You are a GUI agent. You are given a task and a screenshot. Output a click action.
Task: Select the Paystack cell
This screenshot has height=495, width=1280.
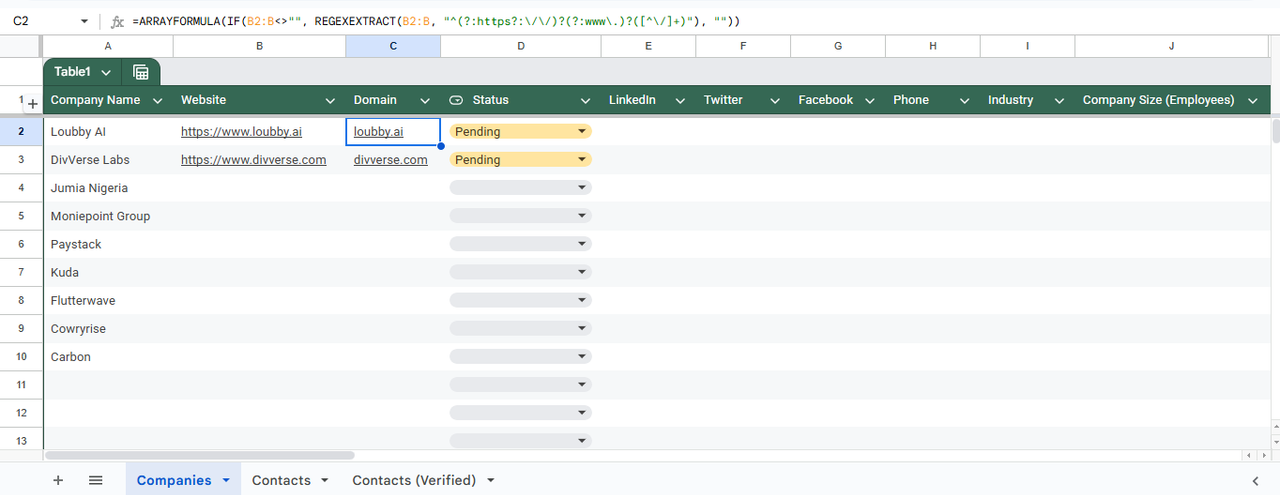(x=108, y=244)
